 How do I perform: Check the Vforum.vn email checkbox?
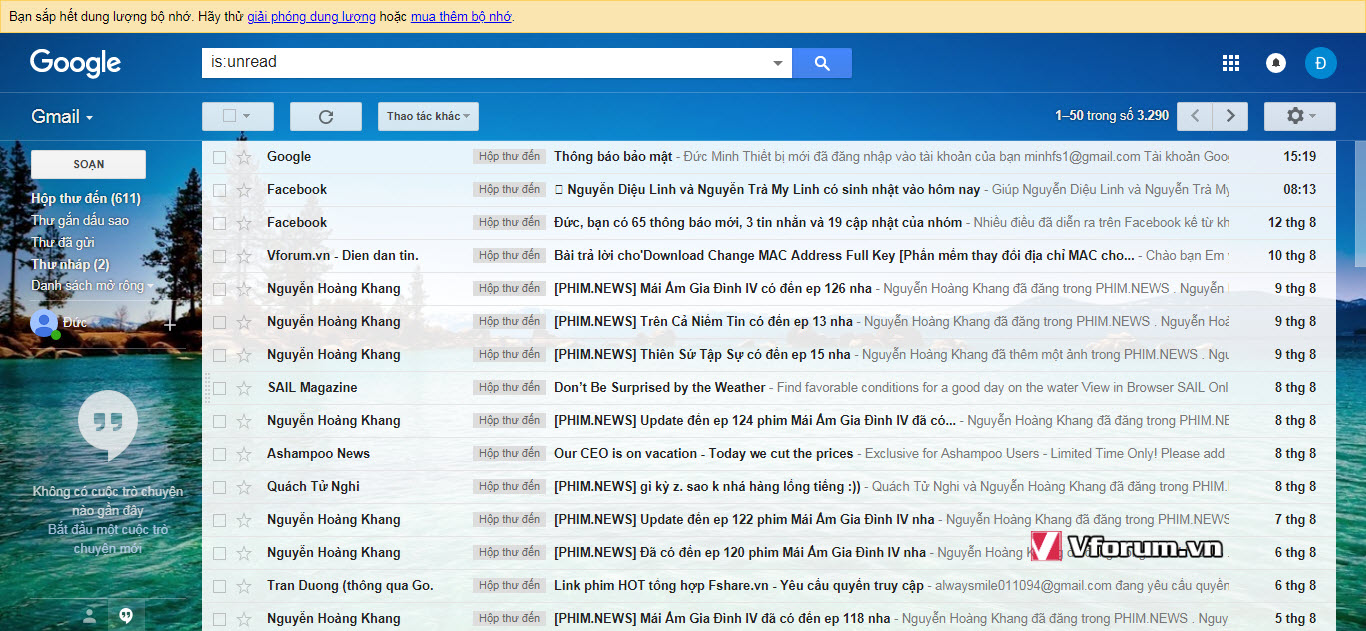[x=219, y=256]
